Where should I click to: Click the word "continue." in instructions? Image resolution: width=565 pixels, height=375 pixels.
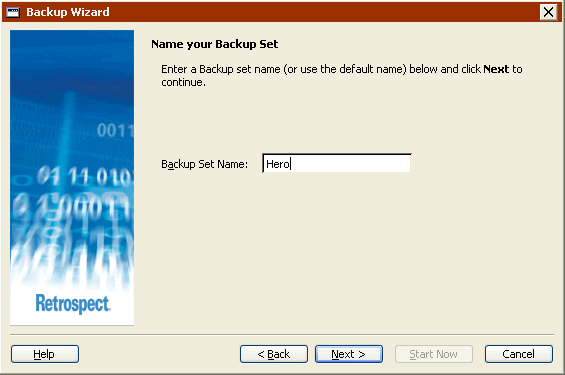click(x=183, y=82)
